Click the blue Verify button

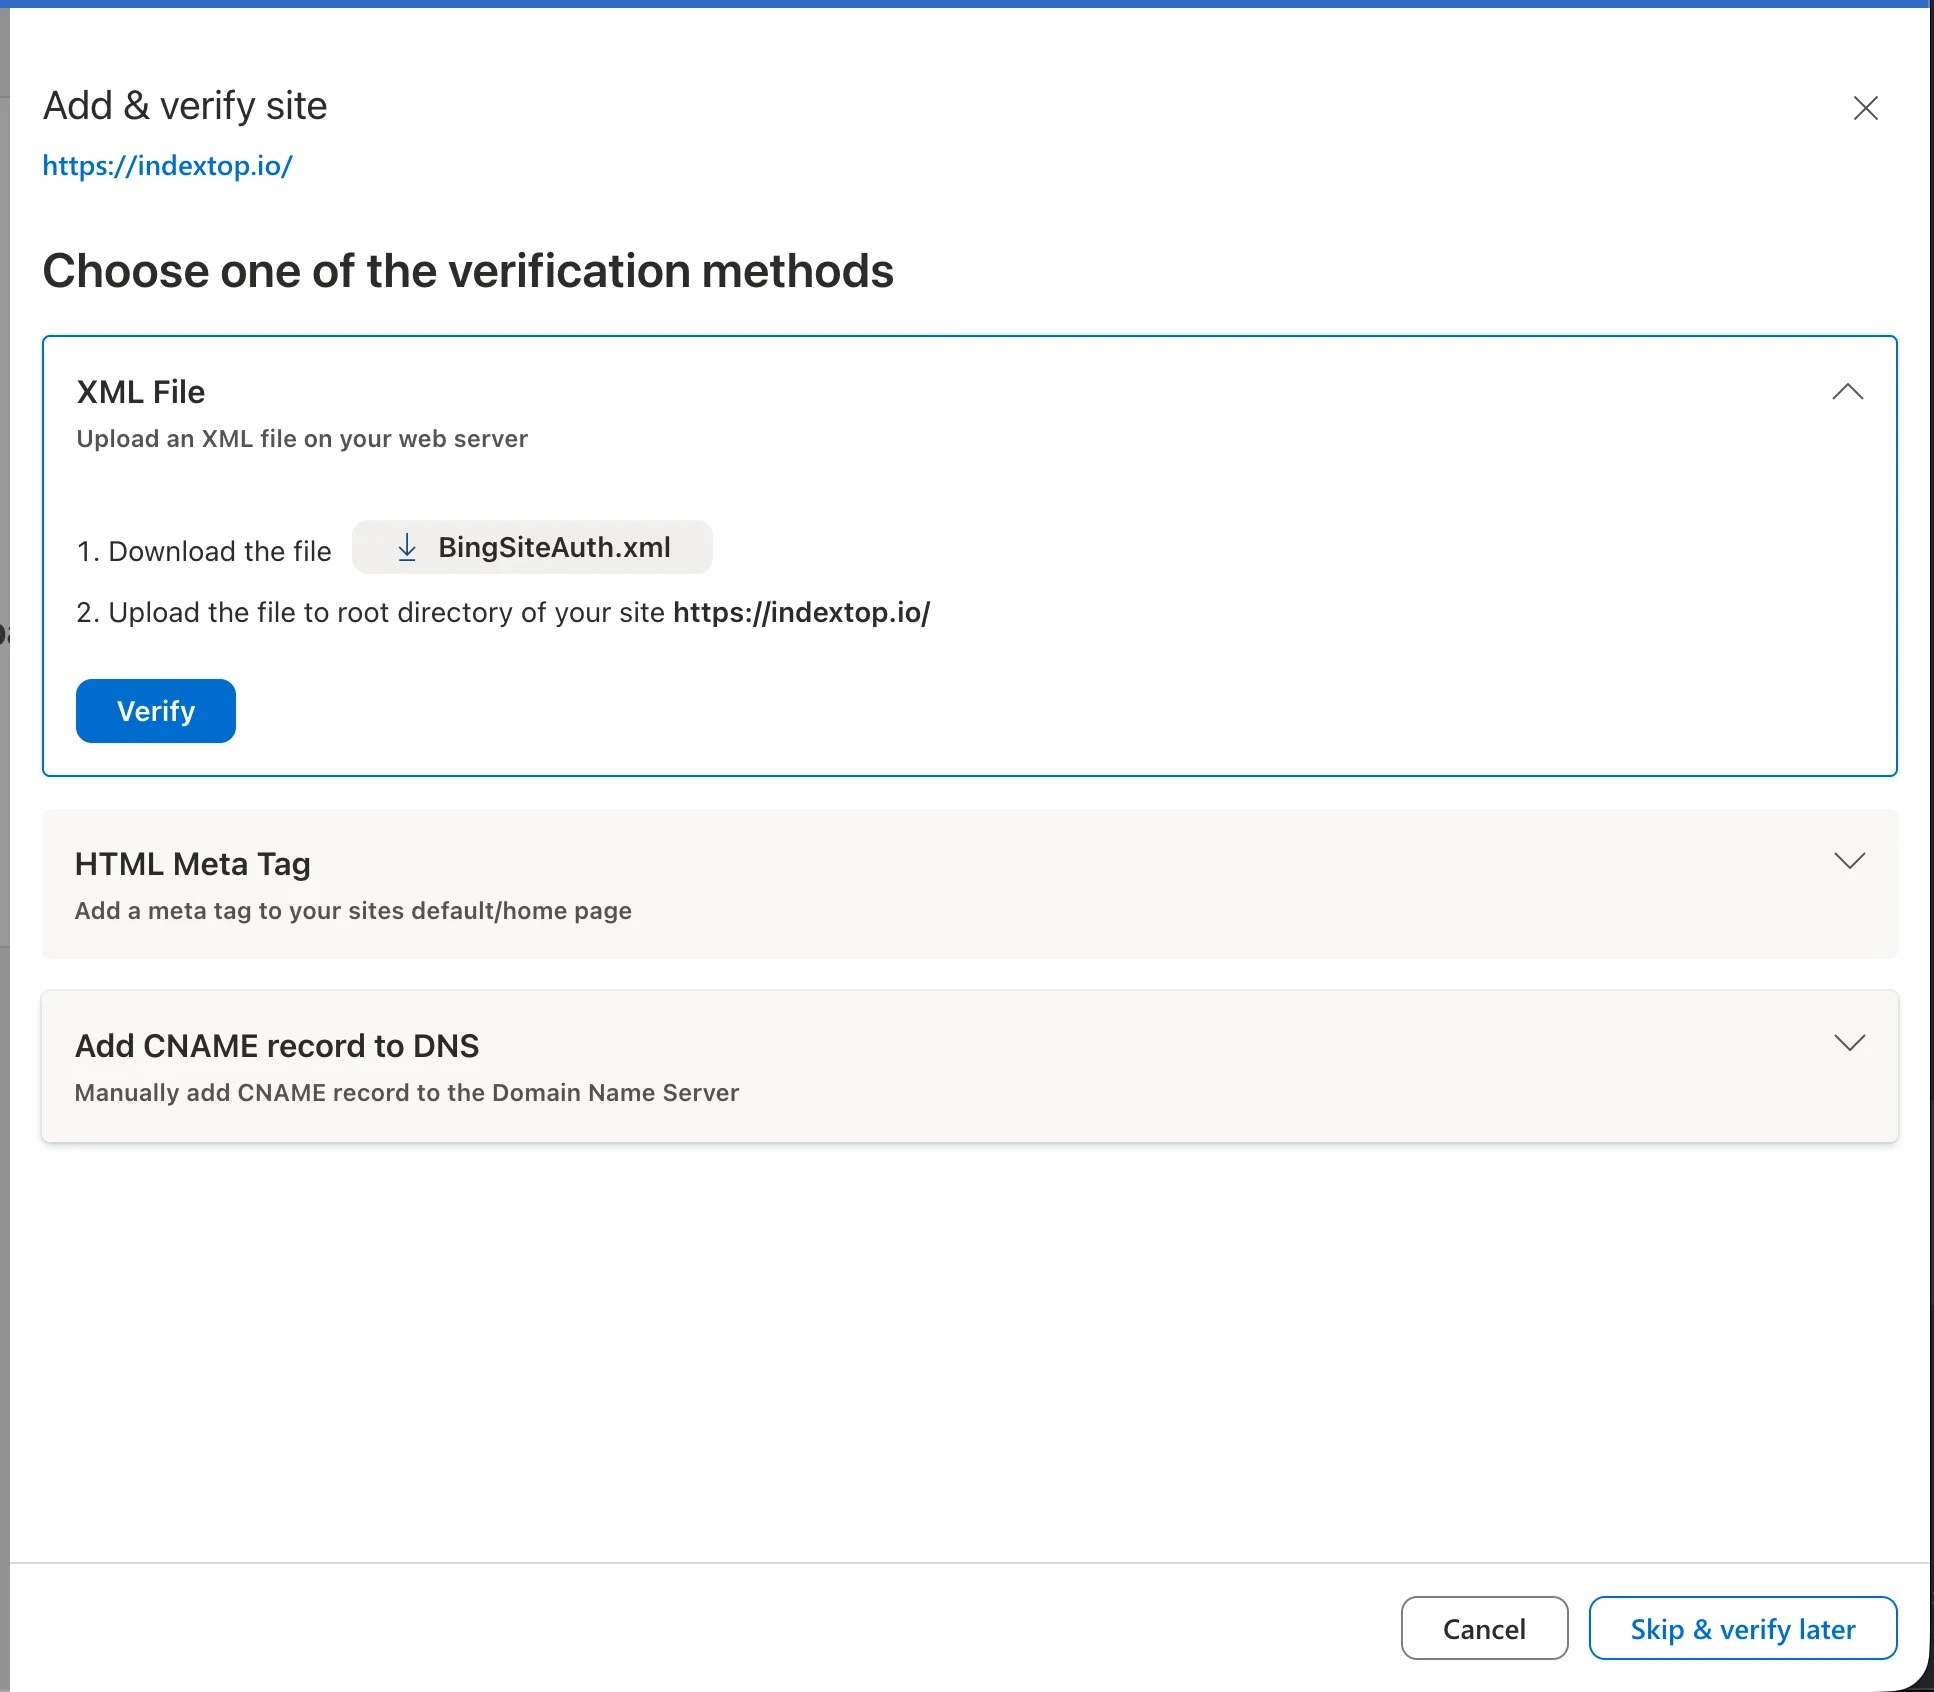(156, 711)
